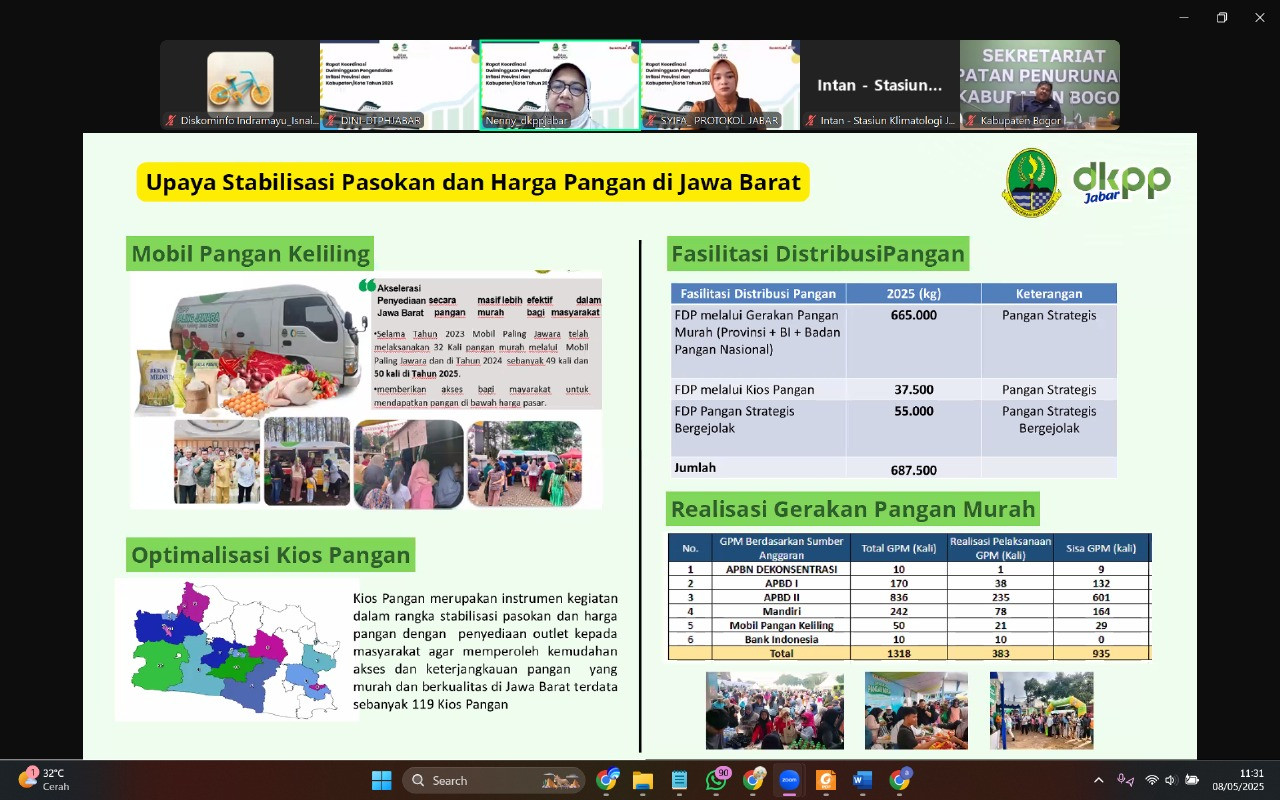Click the 'Fasilitasi DistribusiPangan' heading
The image size is (1280, 800).
click(818, 254)
